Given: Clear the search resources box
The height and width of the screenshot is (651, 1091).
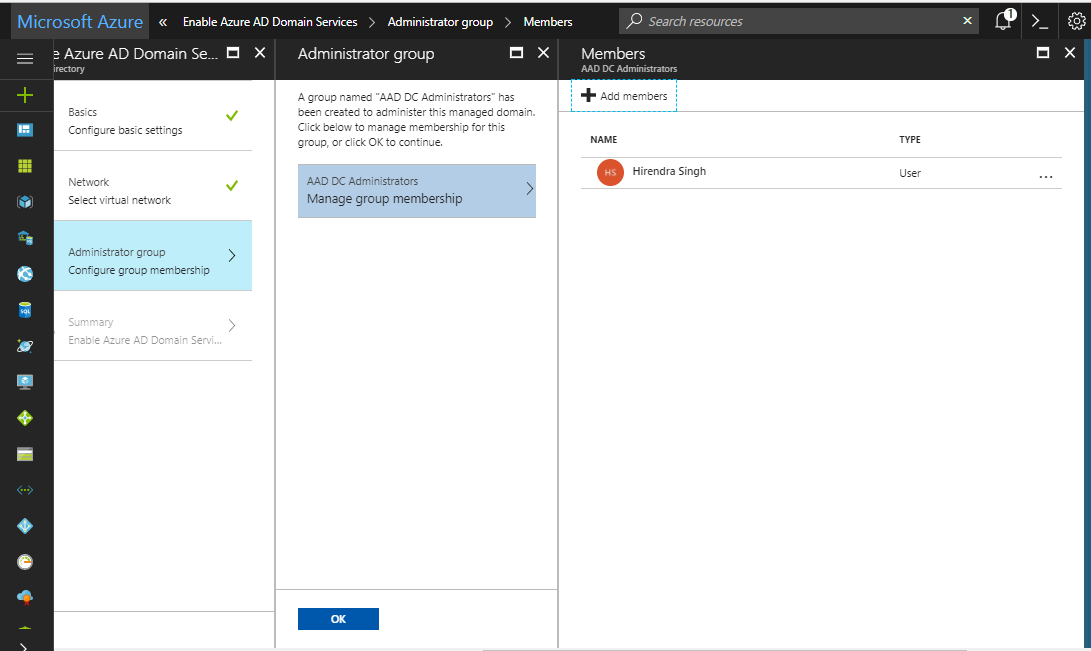Looking at the screenshot, I should coord(967,21).
